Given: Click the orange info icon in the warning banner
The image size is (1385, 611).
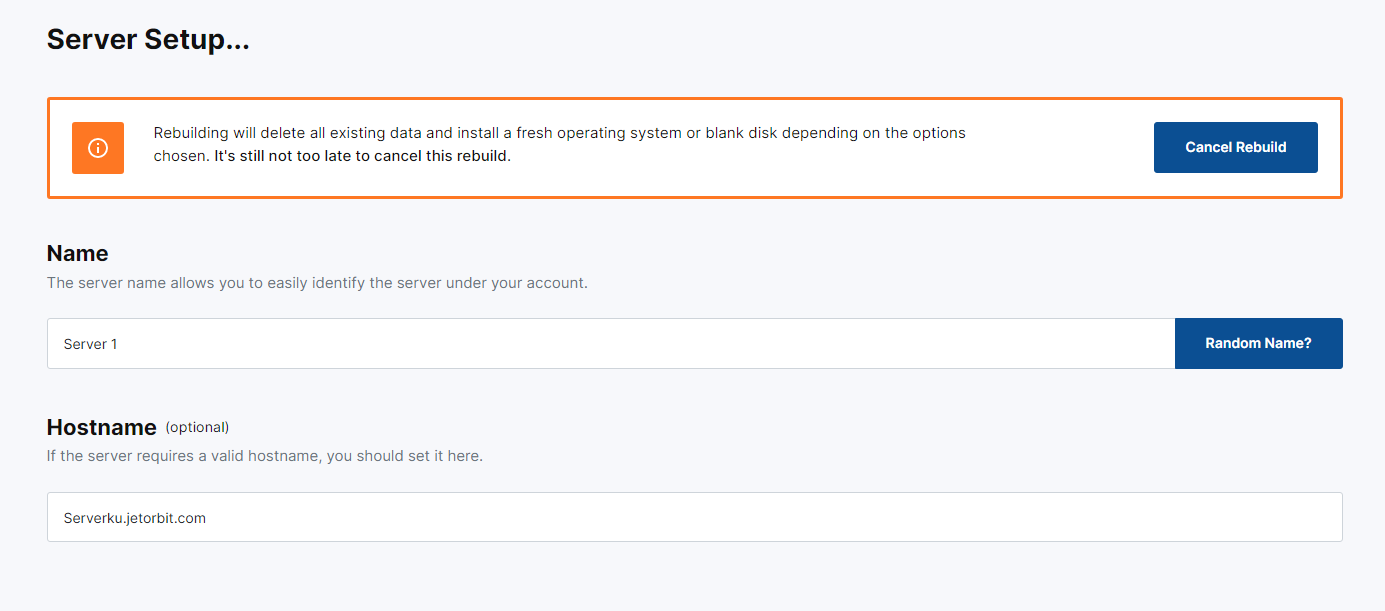Looking at the screenshot, I should pos(98,148).
